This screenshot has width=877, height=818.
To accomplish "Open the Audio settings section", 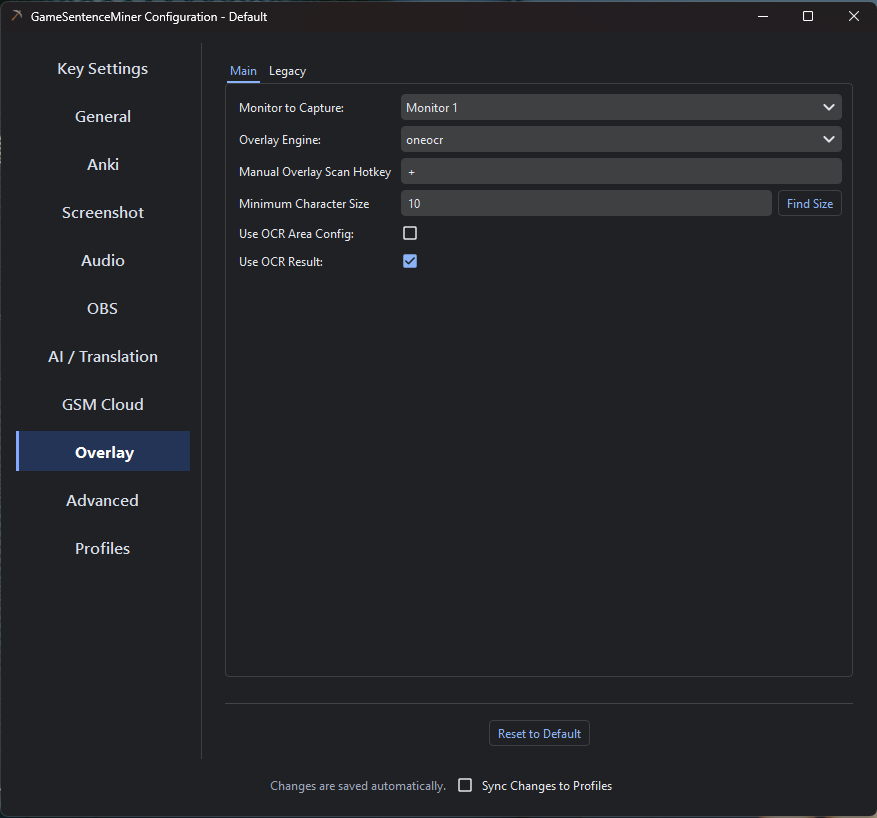I will tap(103, 261).
